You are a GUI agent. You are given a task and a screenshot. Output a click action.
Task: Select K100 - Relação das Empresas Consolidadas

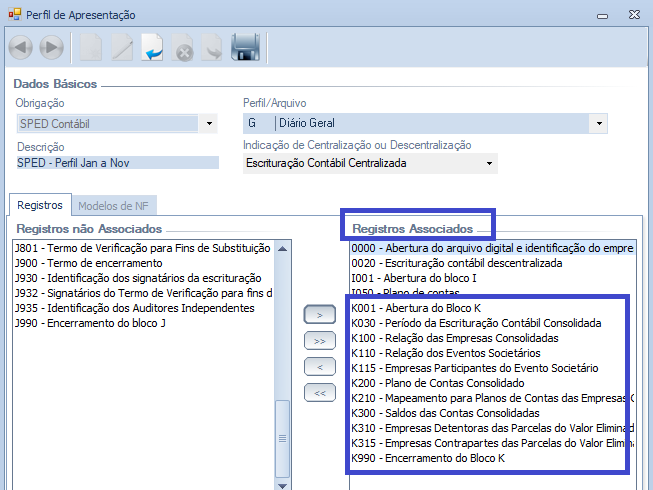[x=493, y=338]
